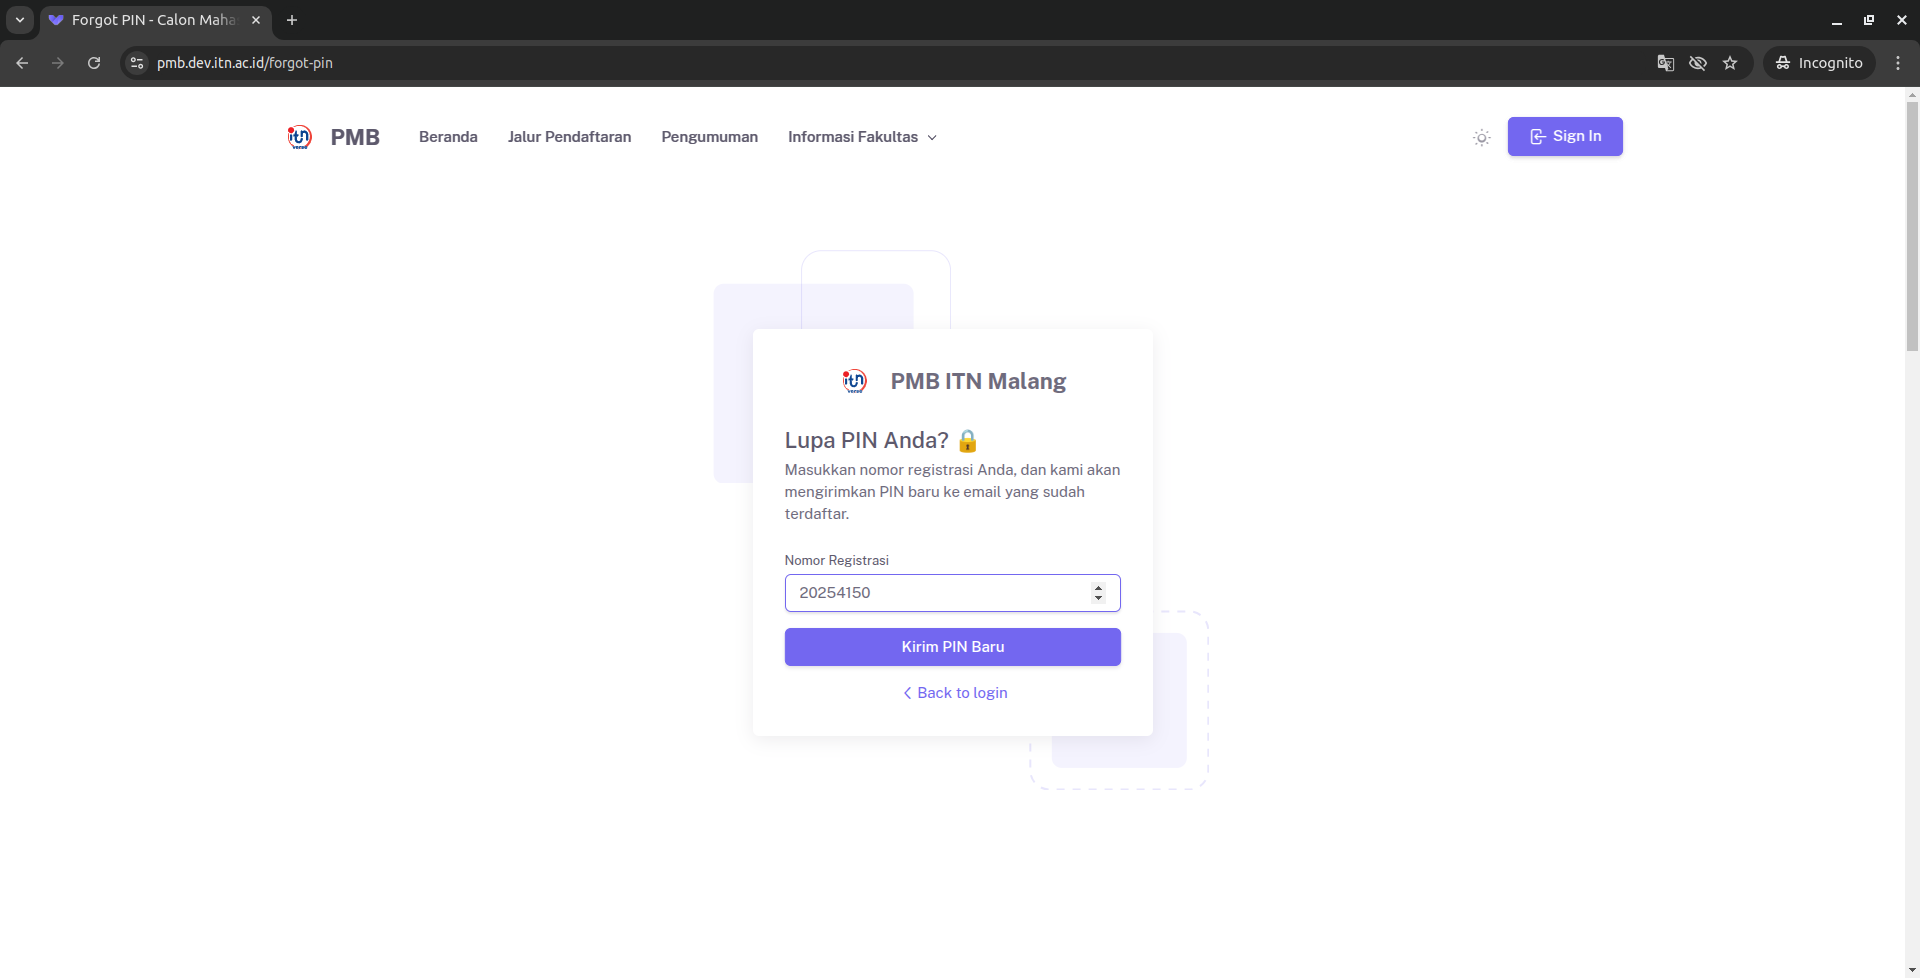Click the address bar URL
The height and width of the screenshot is (978, 1920).
coord(245,63)
